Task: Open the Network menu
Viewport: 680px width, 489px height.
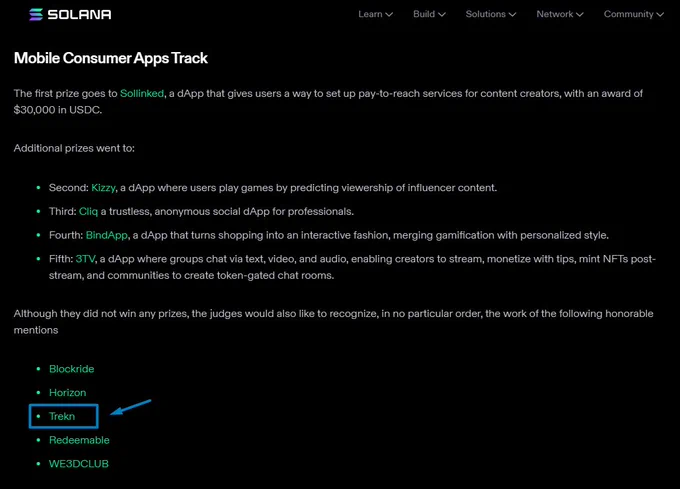Action: tap(559, 14)
